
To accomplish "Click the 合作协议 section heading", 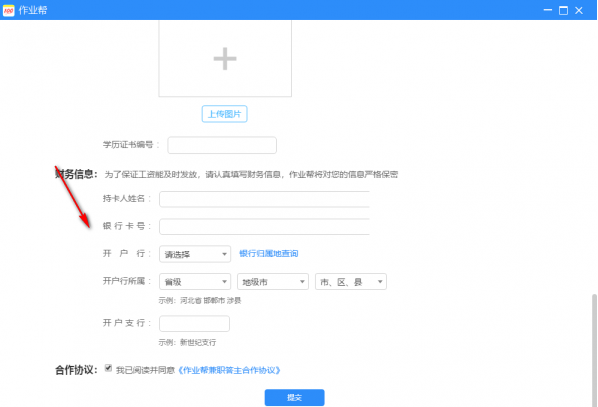I will pos(76,370).
